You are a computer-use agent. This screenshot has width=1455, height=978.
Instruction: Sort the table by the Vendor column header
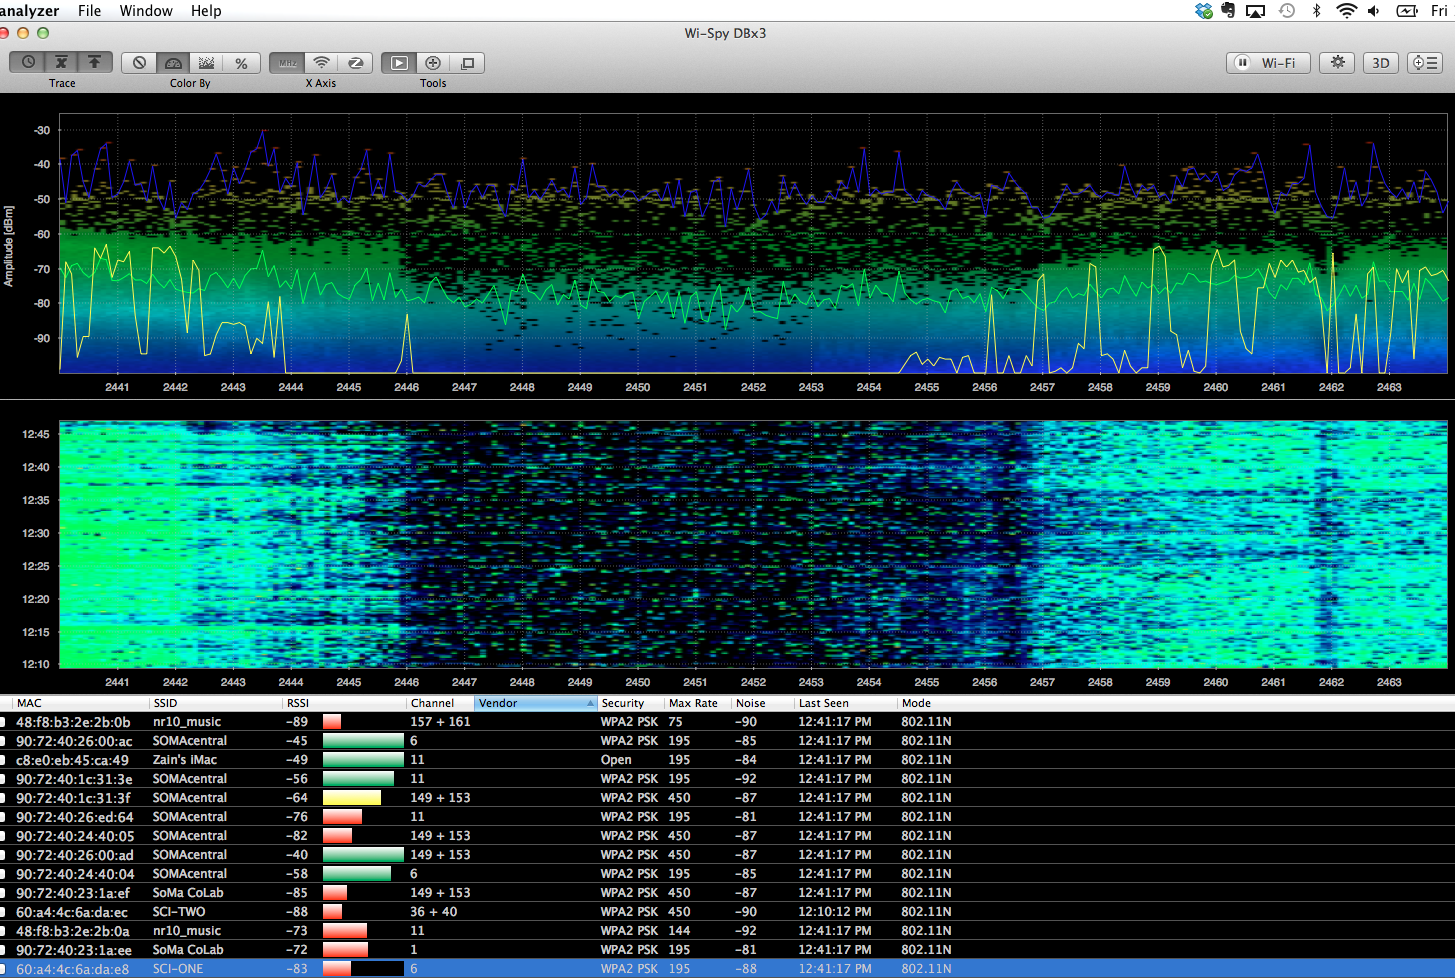click(534, 703)
